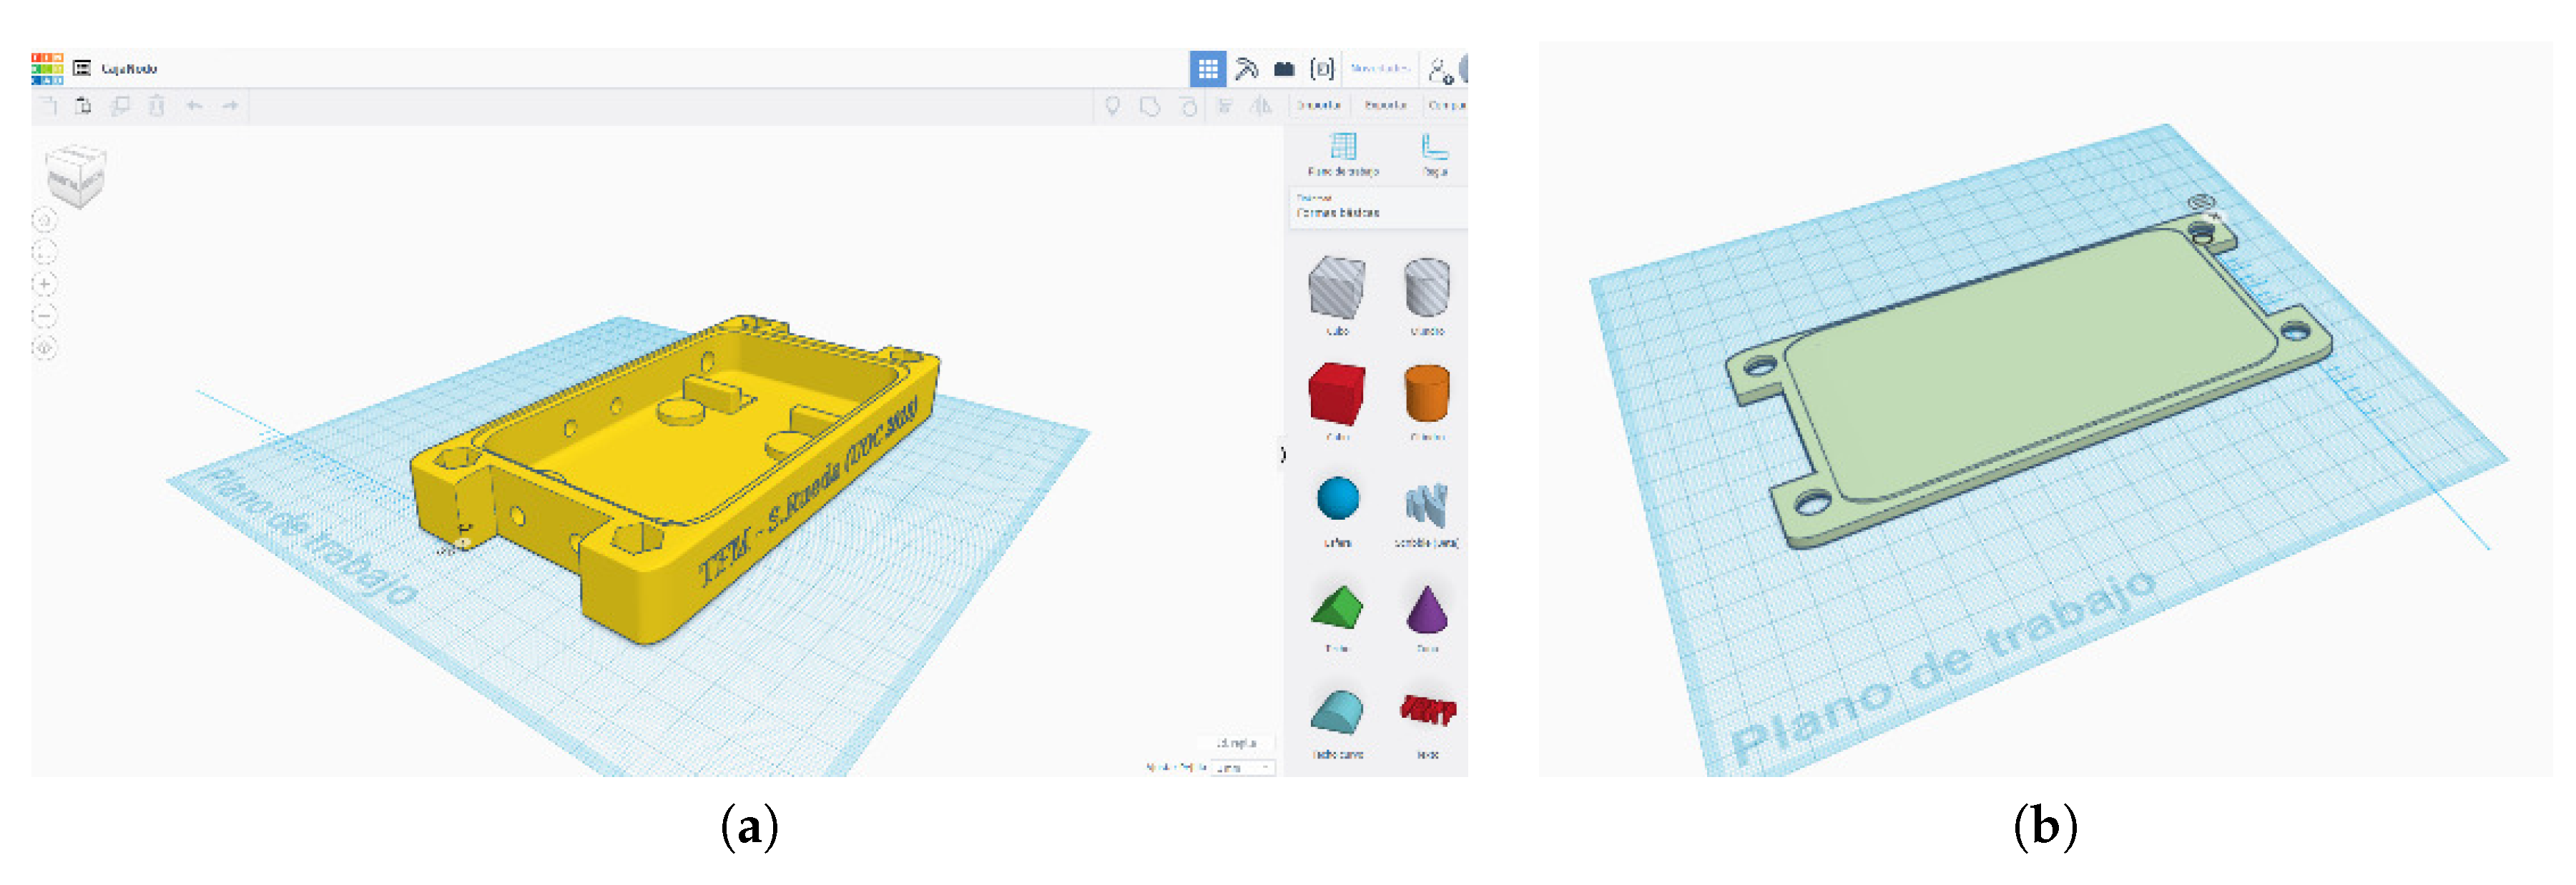Click the undo arrow icon
Screen dimensions: 2576x885
click(194, 106)
